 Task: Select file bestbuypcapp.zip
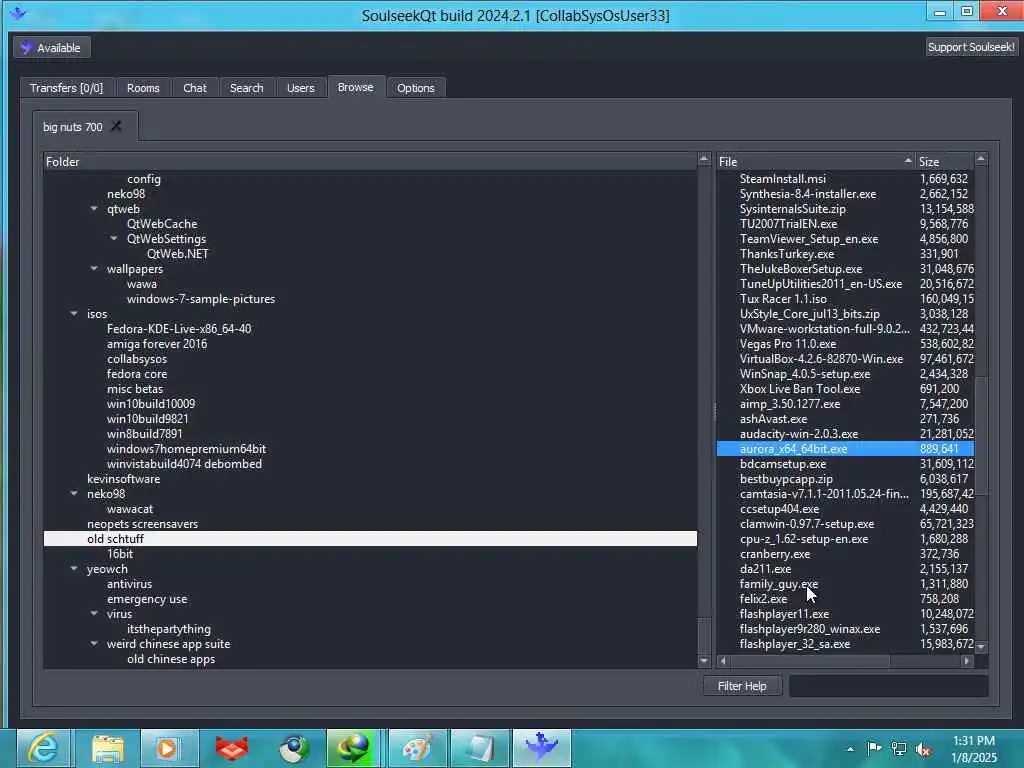786,479
